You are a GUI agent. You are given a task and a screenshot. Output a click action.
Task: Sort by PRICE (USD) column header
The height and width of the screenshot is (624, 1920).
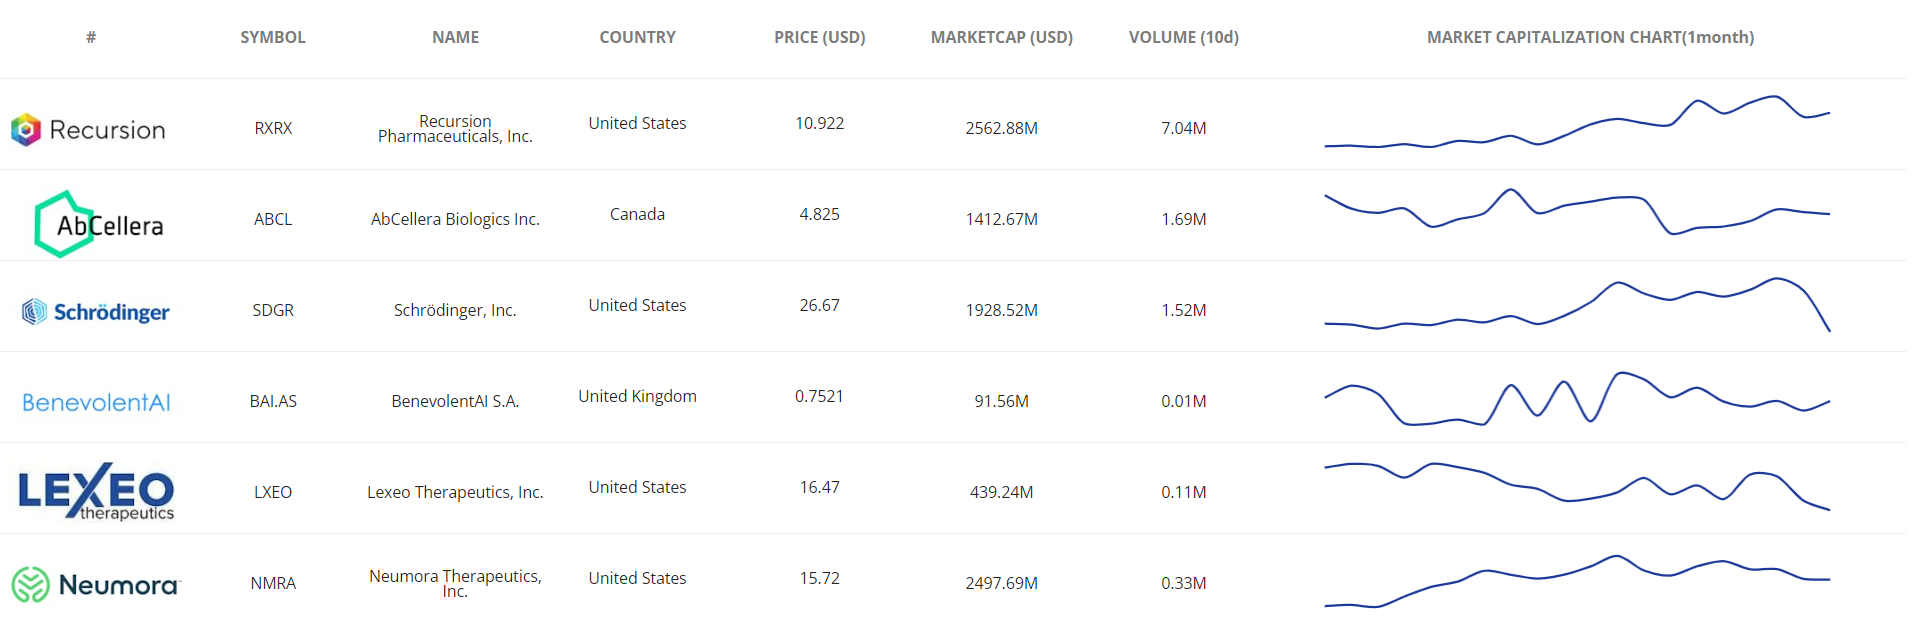[819, 37]
